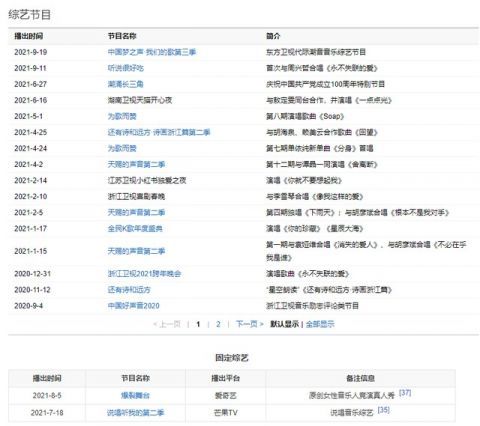Click the 浙江卫视喜剧春晚 program name
This screenshot has height=426, width=480.
pos(136,196)
